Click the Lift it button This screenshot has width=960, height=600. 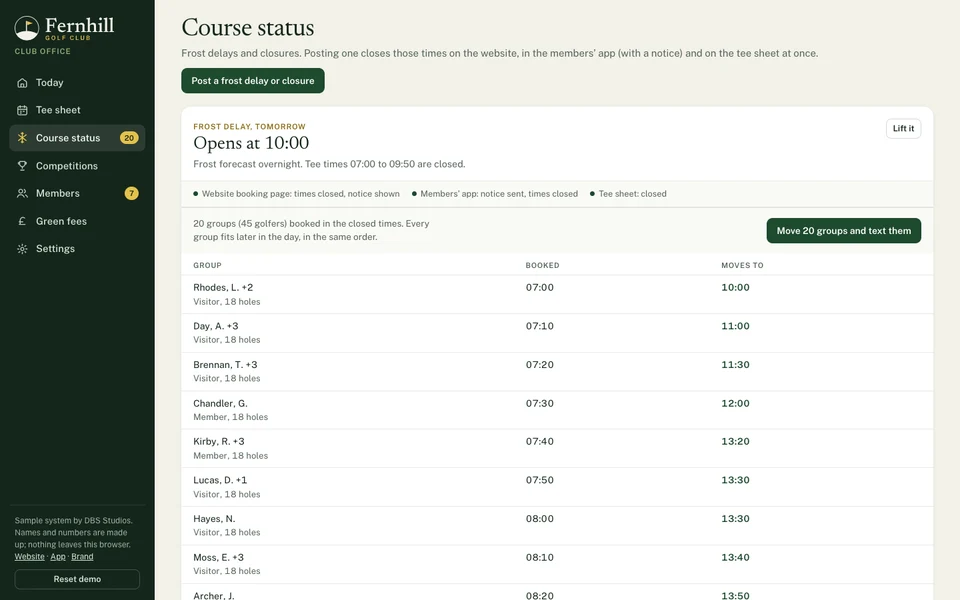click(x=903, y=129)
